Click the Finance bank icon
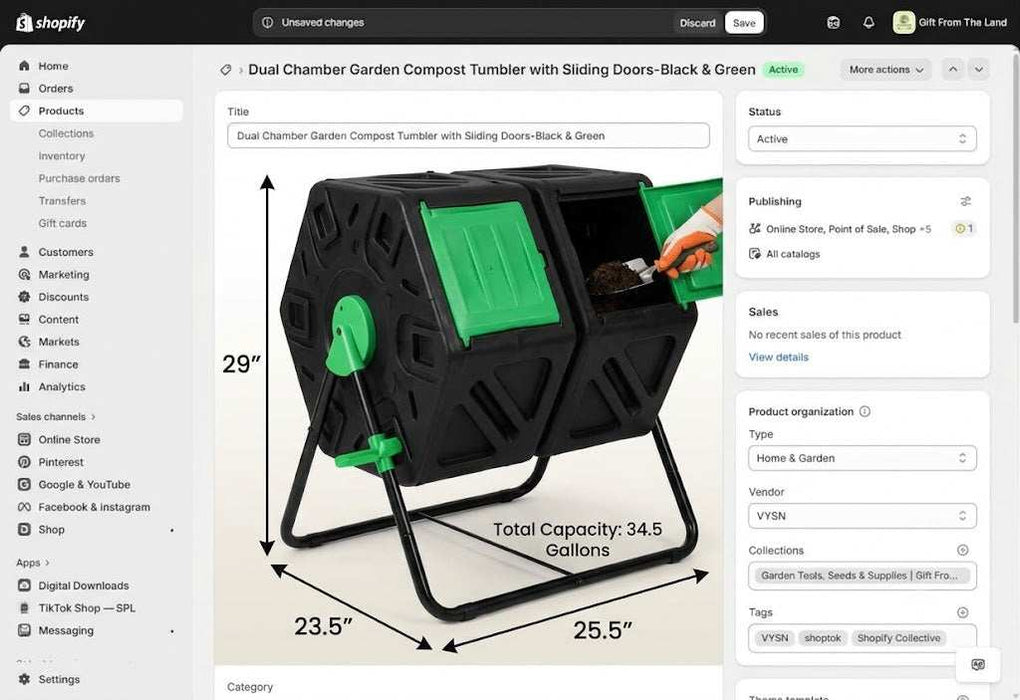This screenshot has height=700, width=1020. [24, 364]
